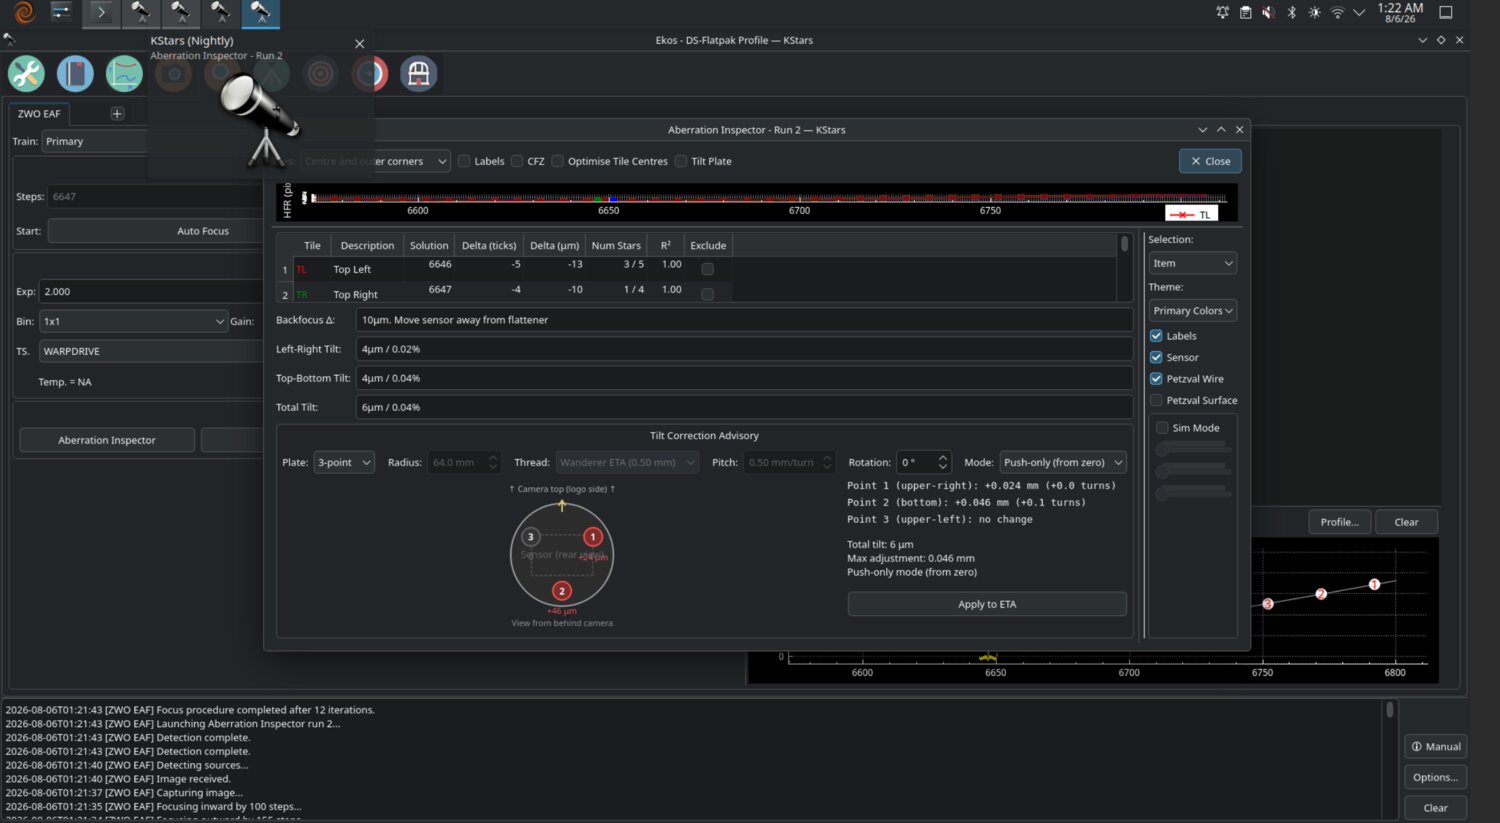1500x823 pixels.
Task: Click the Auto Focus button
Action: click(203, 231)
